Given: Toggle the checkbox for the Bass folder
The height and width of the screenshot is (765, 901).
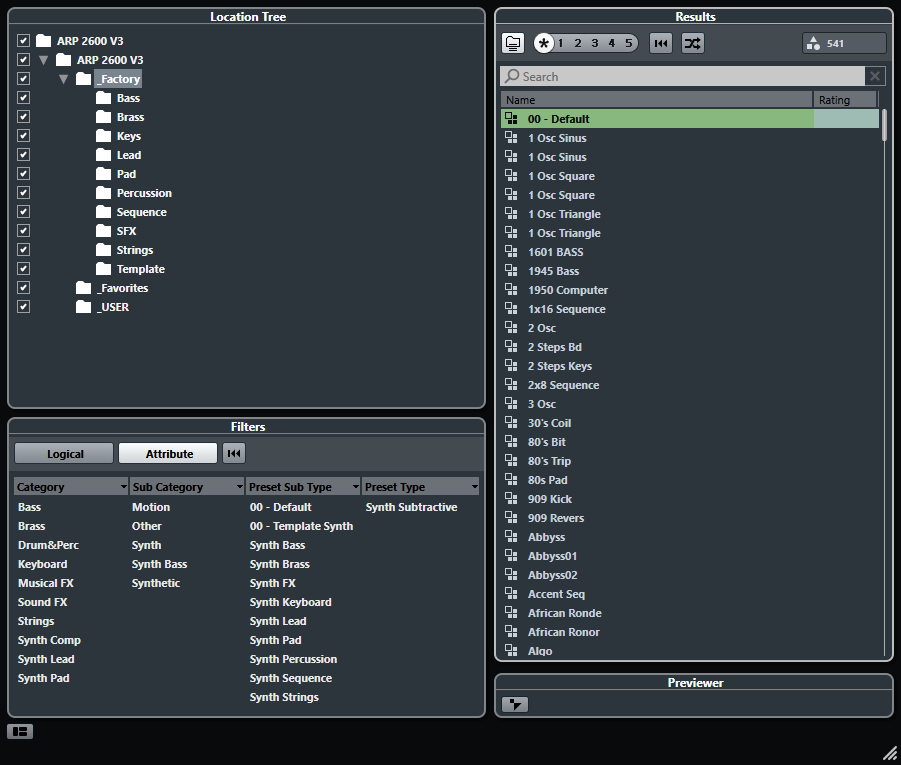Looking at the screenshot, I should tap(23, 97).
